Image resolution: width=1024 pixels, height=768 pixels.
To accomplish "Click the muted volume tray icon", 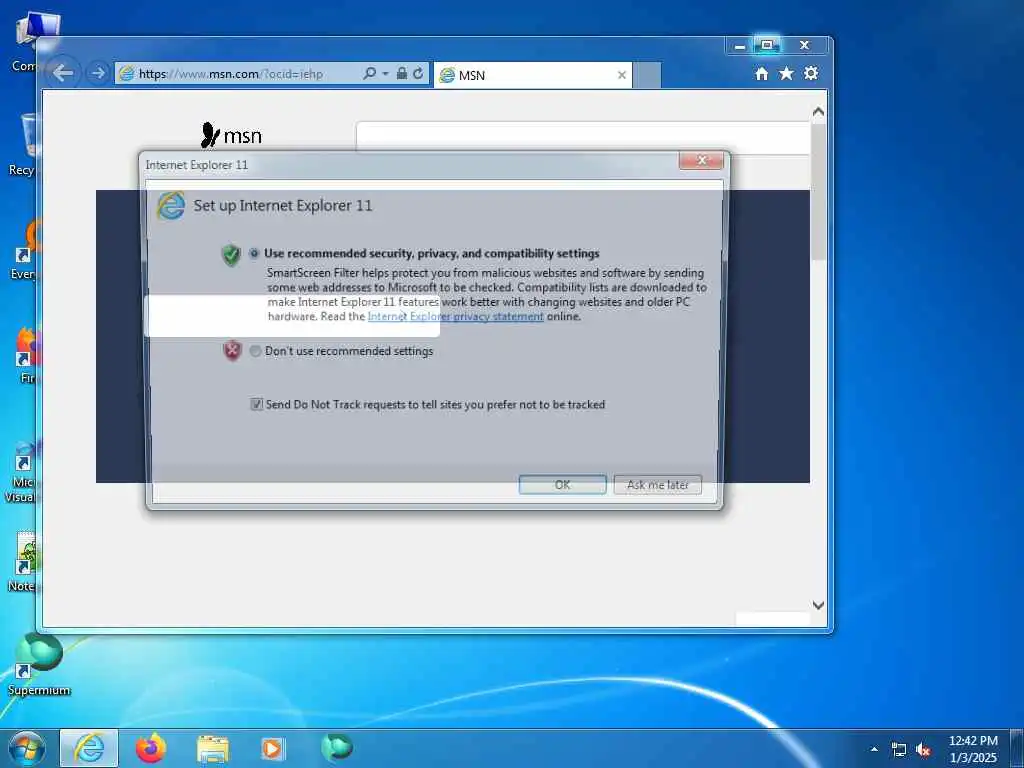I will click(x=923, y=750).
